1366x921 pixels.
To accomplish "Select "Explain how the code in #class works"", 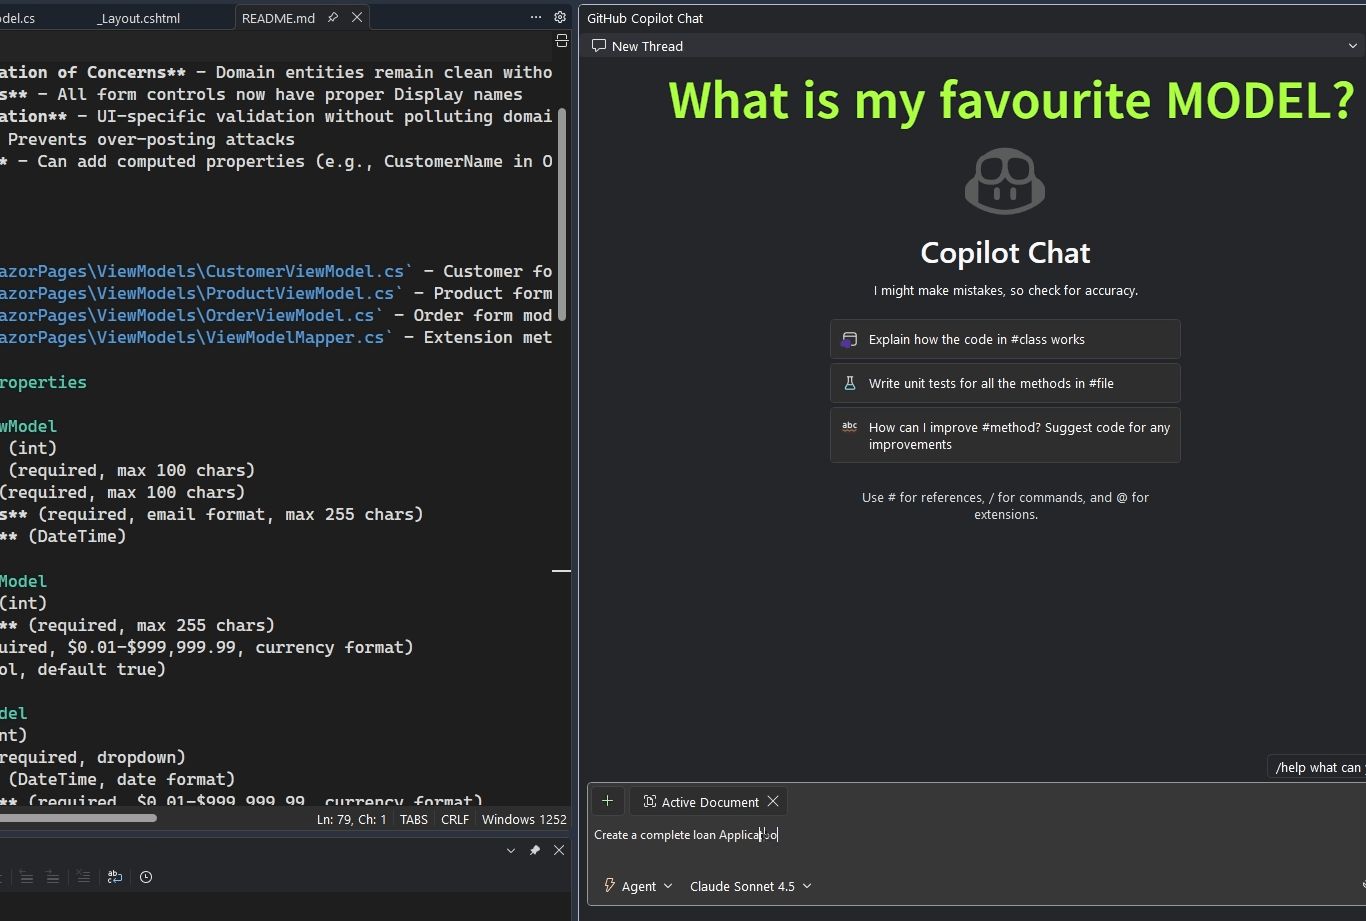I will [1004, 339].
